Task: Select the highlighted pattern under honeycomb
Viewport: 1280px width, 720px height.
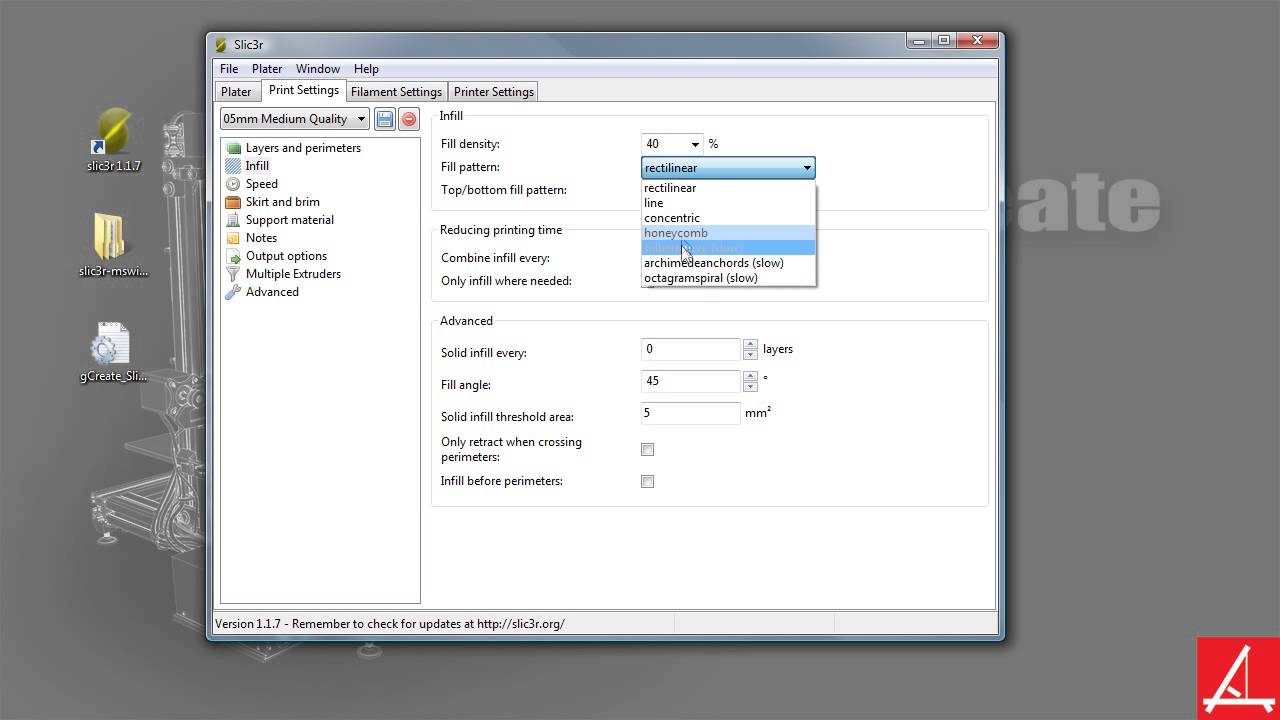Action: (x=728, y=248)
